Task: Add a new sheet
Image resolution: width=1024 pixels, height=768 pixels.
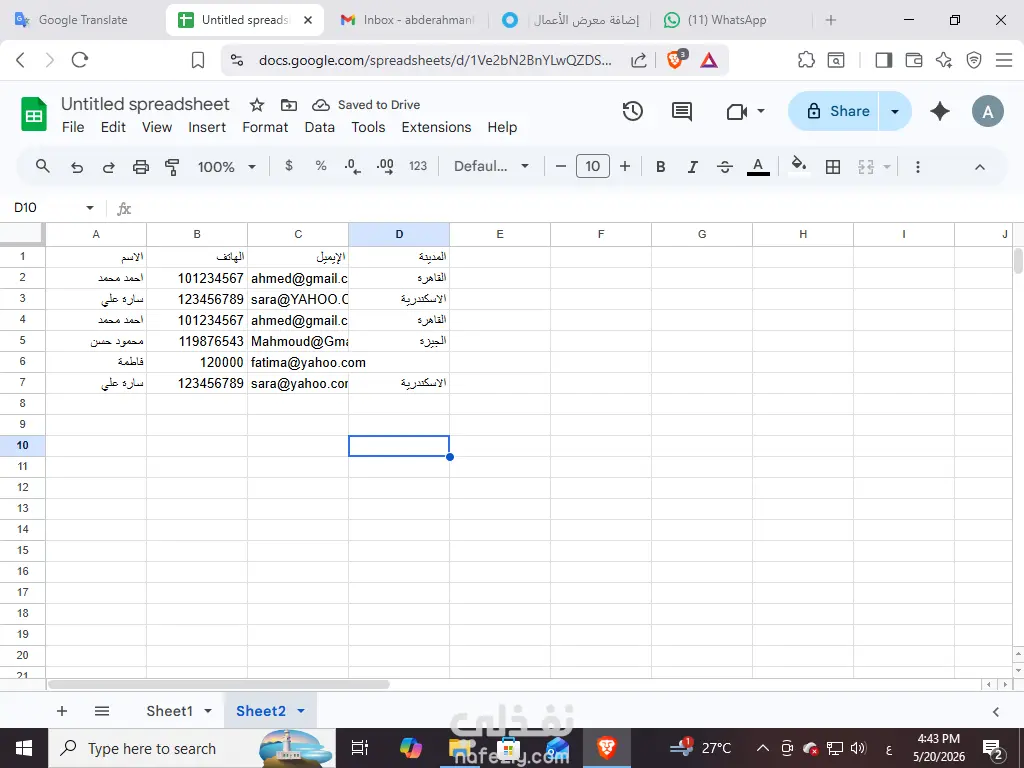Action: click(62, 711)
